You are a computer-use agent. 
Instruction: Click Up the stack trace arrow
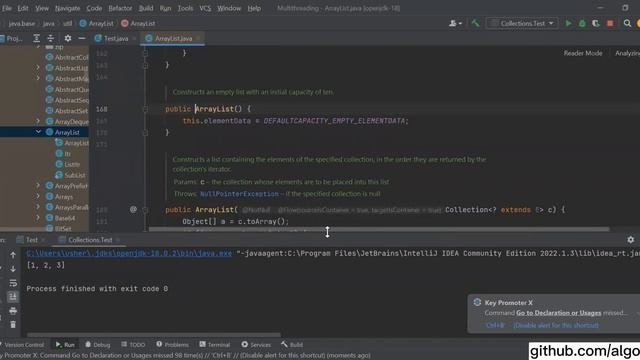coord(13,255)
